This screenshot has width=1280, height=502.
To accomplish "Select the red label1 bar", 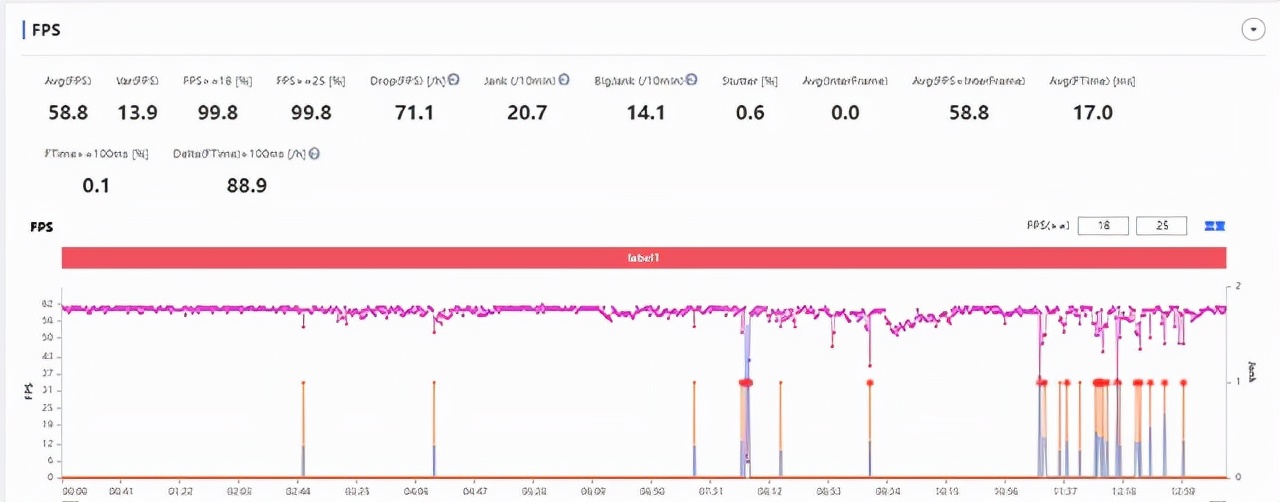I will (x=644, y=257).
